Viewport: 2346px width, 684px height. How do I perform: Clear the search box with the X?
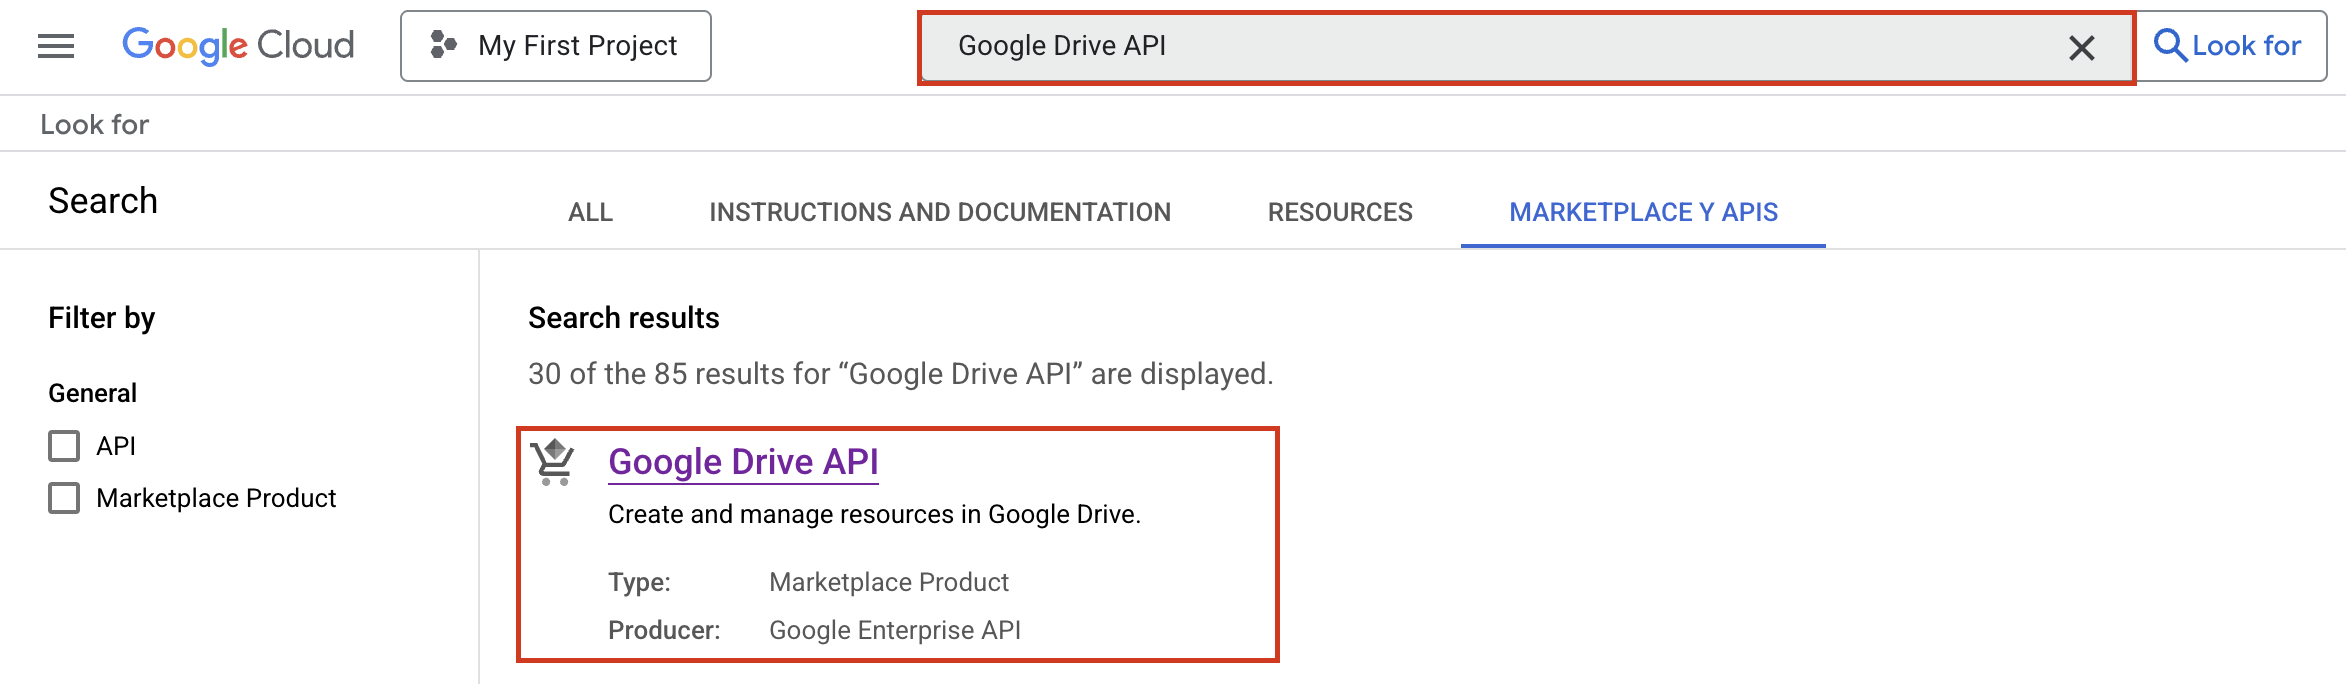click(2082, 48)
